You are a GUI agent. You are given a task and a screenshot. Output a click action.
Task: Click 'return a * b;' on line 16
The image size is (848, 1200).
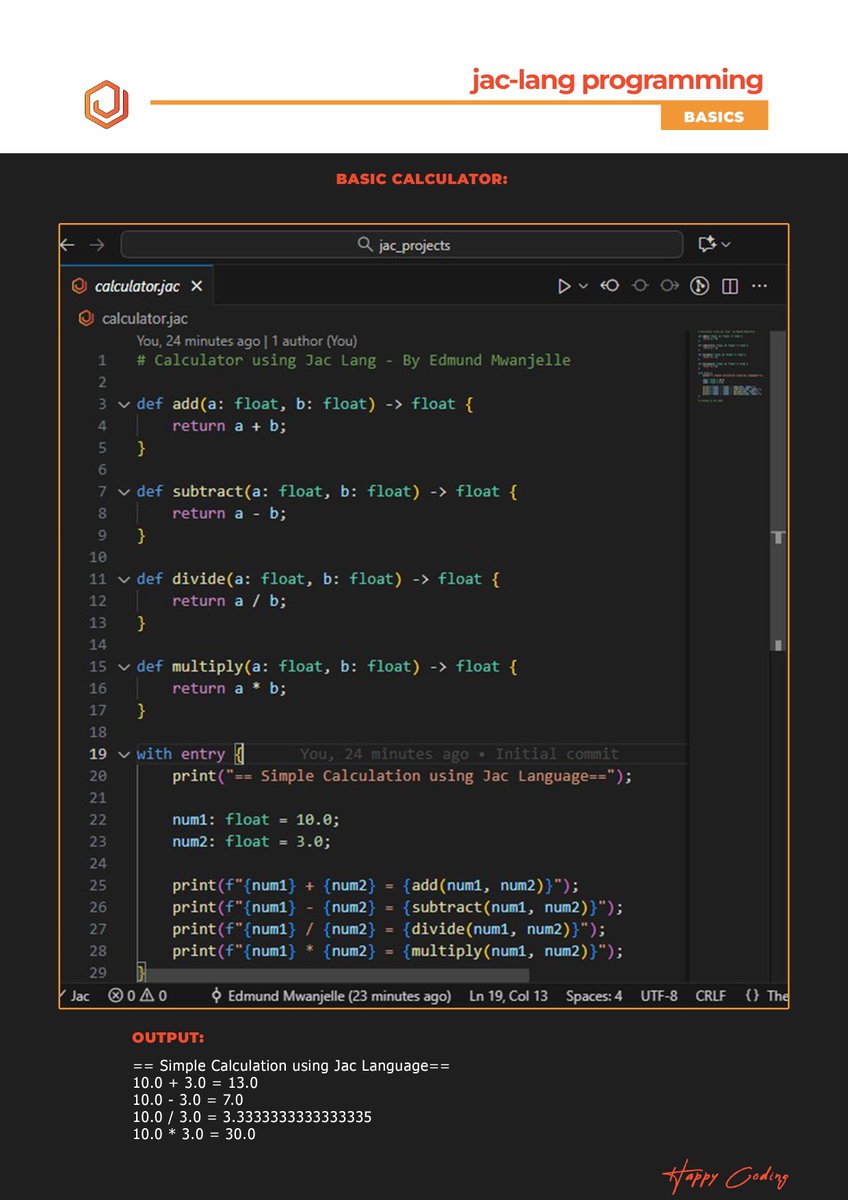[x=229, y=689]
